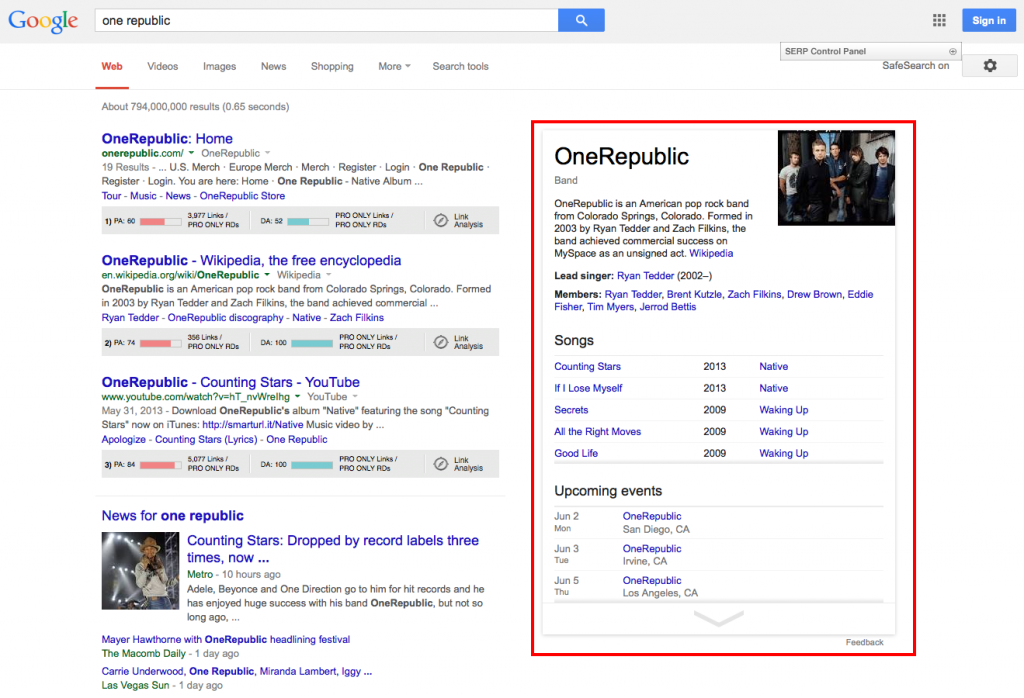1024x698 pixels.
Task: Open the Counting Stars song link
Action: pos(587,366)
